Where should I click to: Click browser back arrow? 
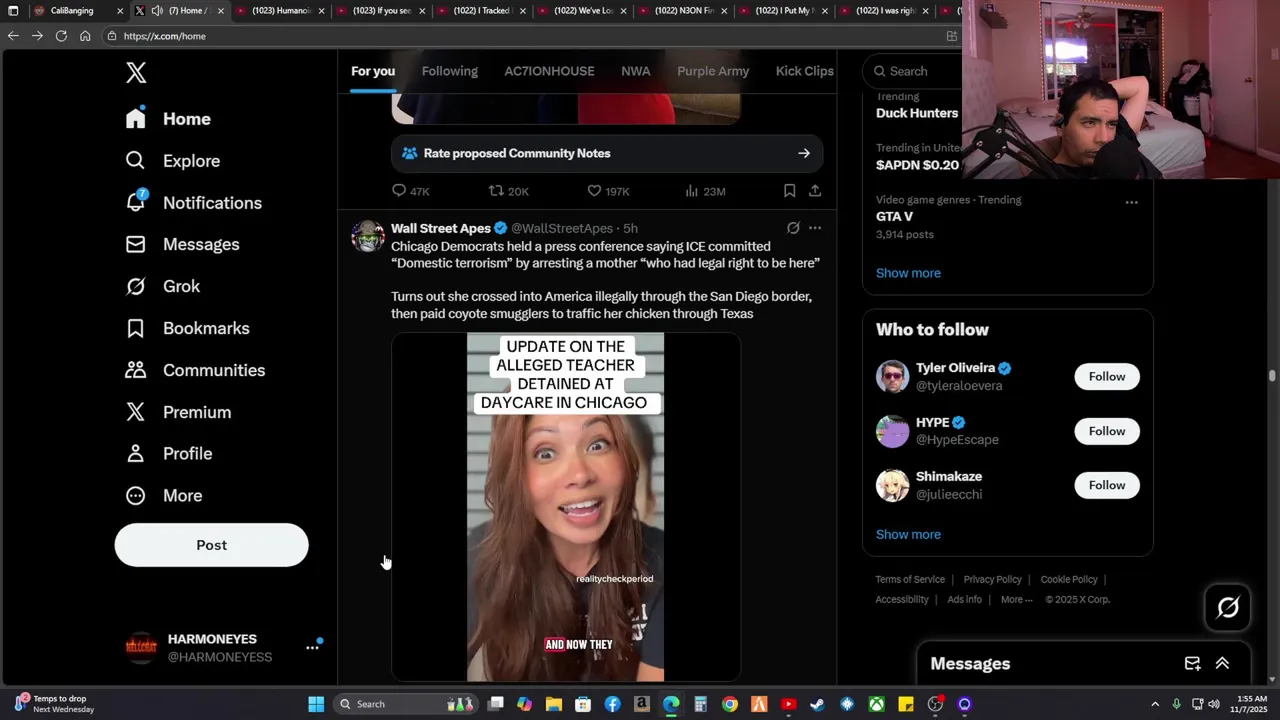click(13, 35)
